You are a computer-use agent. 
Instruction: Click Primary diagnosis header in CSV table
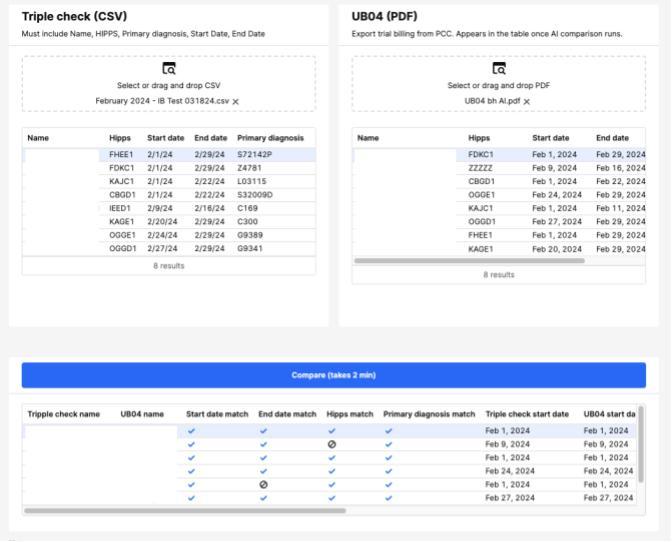[270, 138]
